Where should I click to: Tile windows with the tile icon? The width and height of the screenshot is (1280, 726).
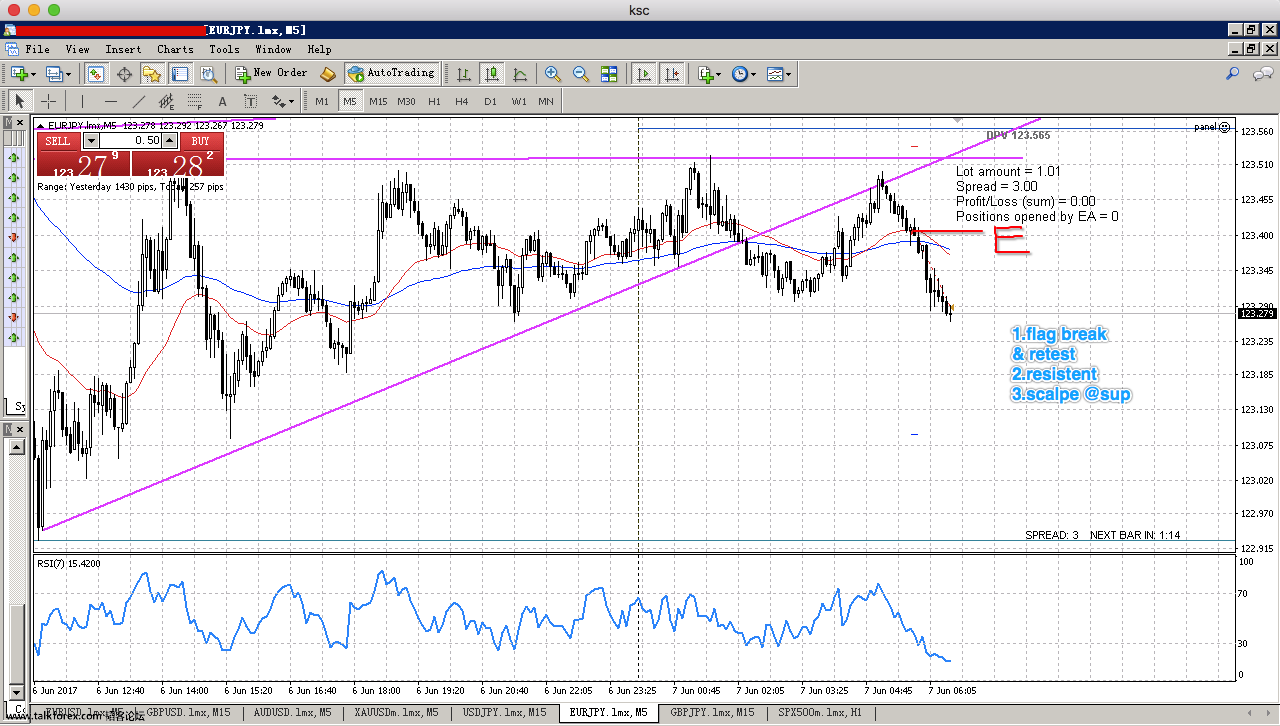609,74
